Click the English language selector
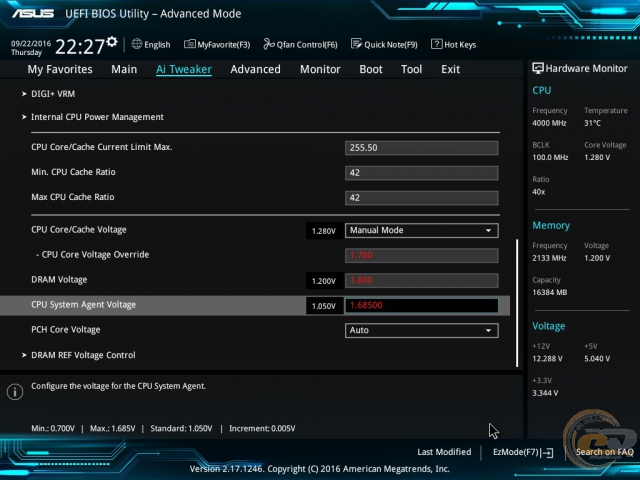Image resolution: width=640 pixels, height=480 pixels. point(151,44)
